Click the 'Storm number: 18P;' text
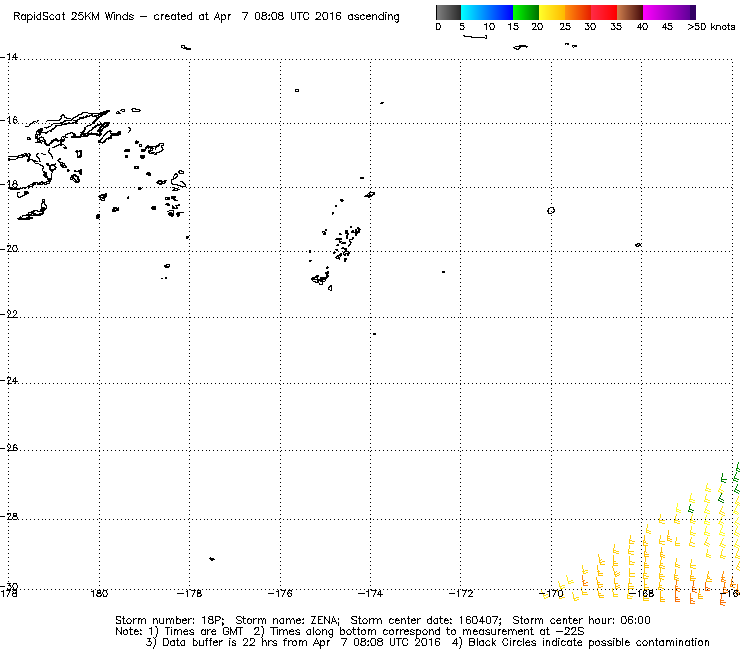 point(170,620)
